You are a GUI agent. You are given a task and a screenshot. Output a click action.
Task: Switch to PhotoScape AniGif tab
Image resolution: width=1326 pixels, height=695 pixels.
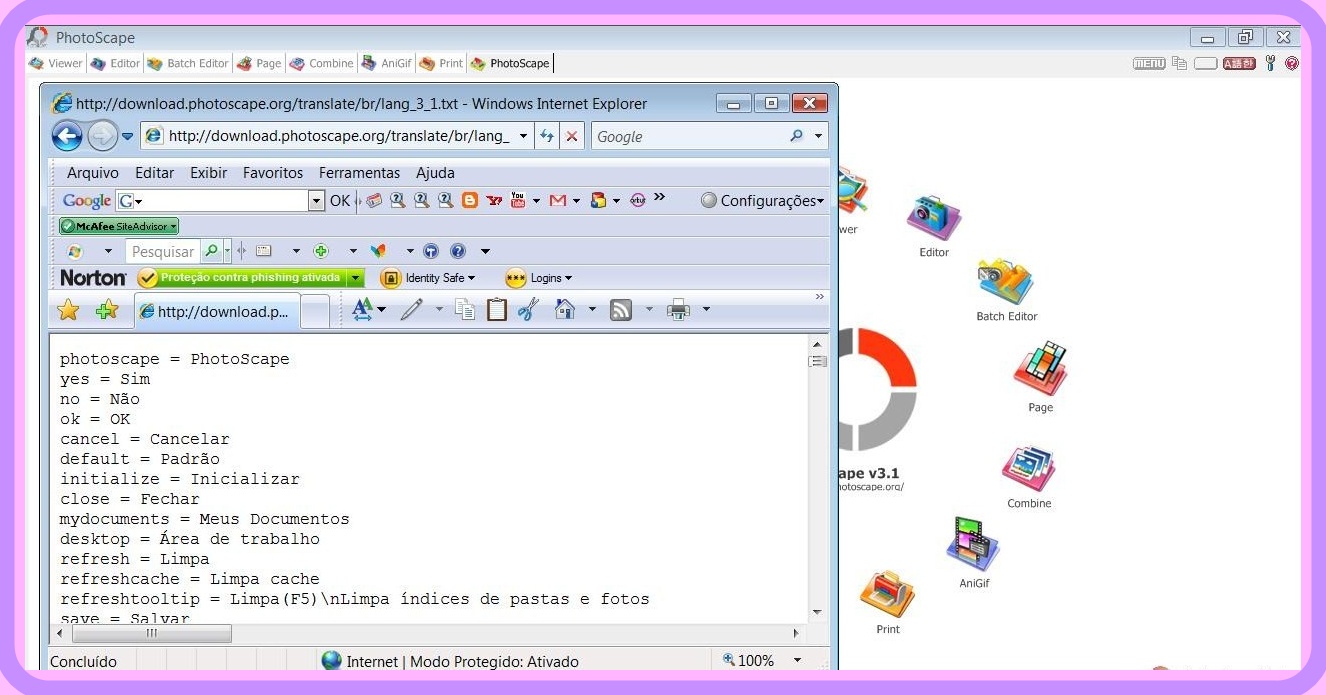386,63
